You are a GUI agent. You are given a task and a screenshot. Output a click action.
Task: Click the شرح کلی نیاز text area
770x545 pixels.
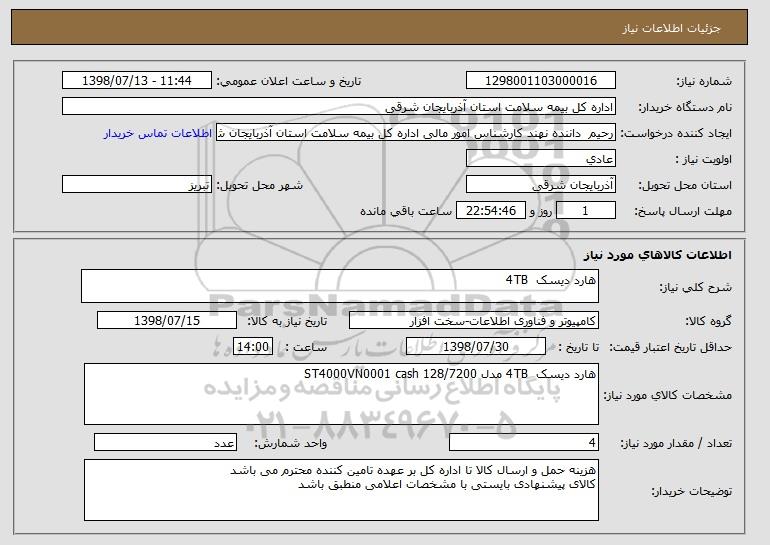click(340, 286)
